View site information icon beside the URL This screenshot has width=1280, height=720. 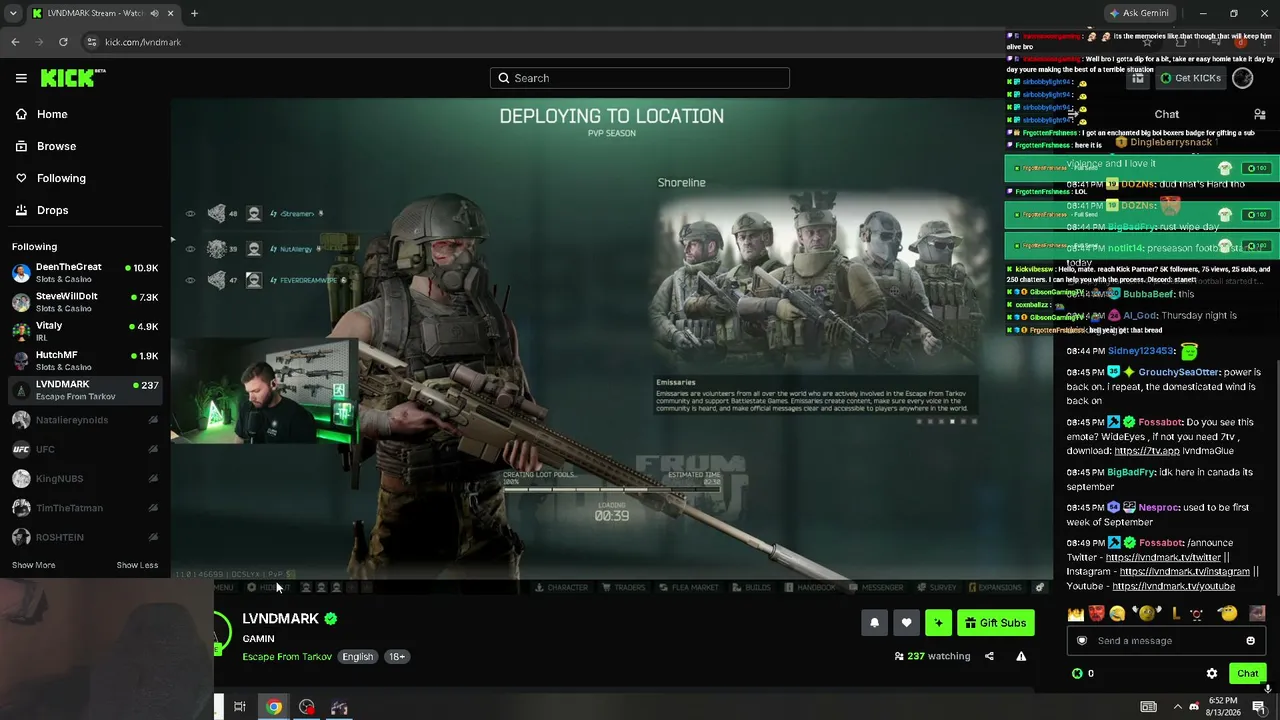coord(91,42)
